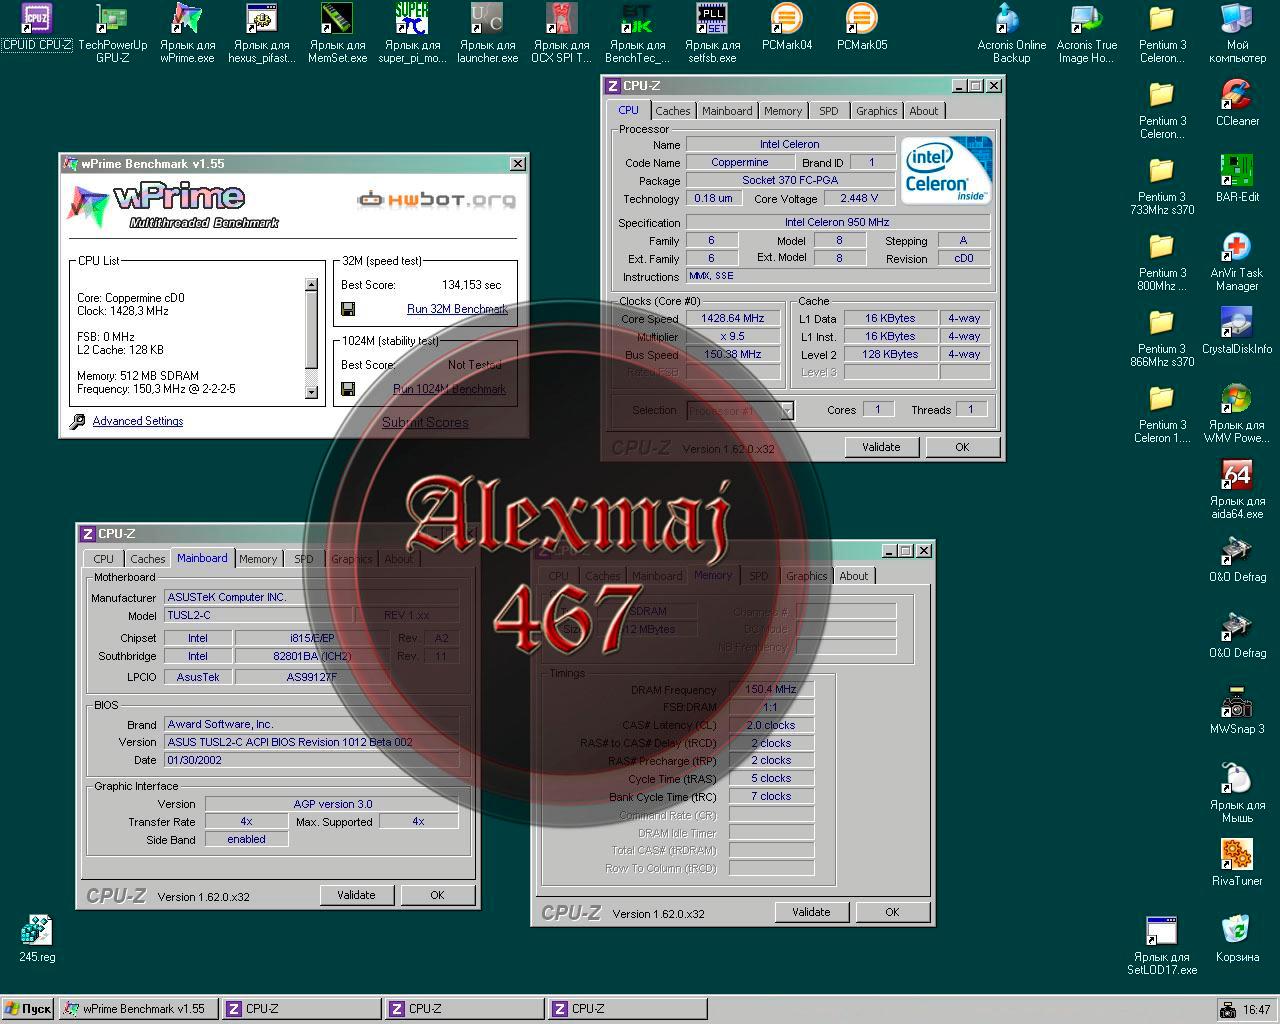
Task: Switch to Caches tab in top CPU-Z
Action: [672, 111]
